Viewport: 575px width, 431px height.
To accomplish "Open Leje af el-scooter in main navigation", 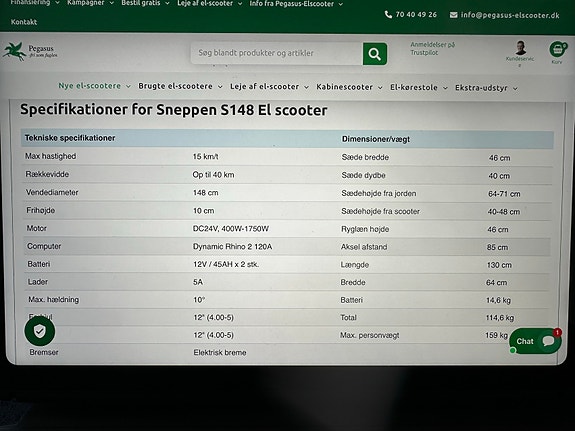I will tap(269, 87).
